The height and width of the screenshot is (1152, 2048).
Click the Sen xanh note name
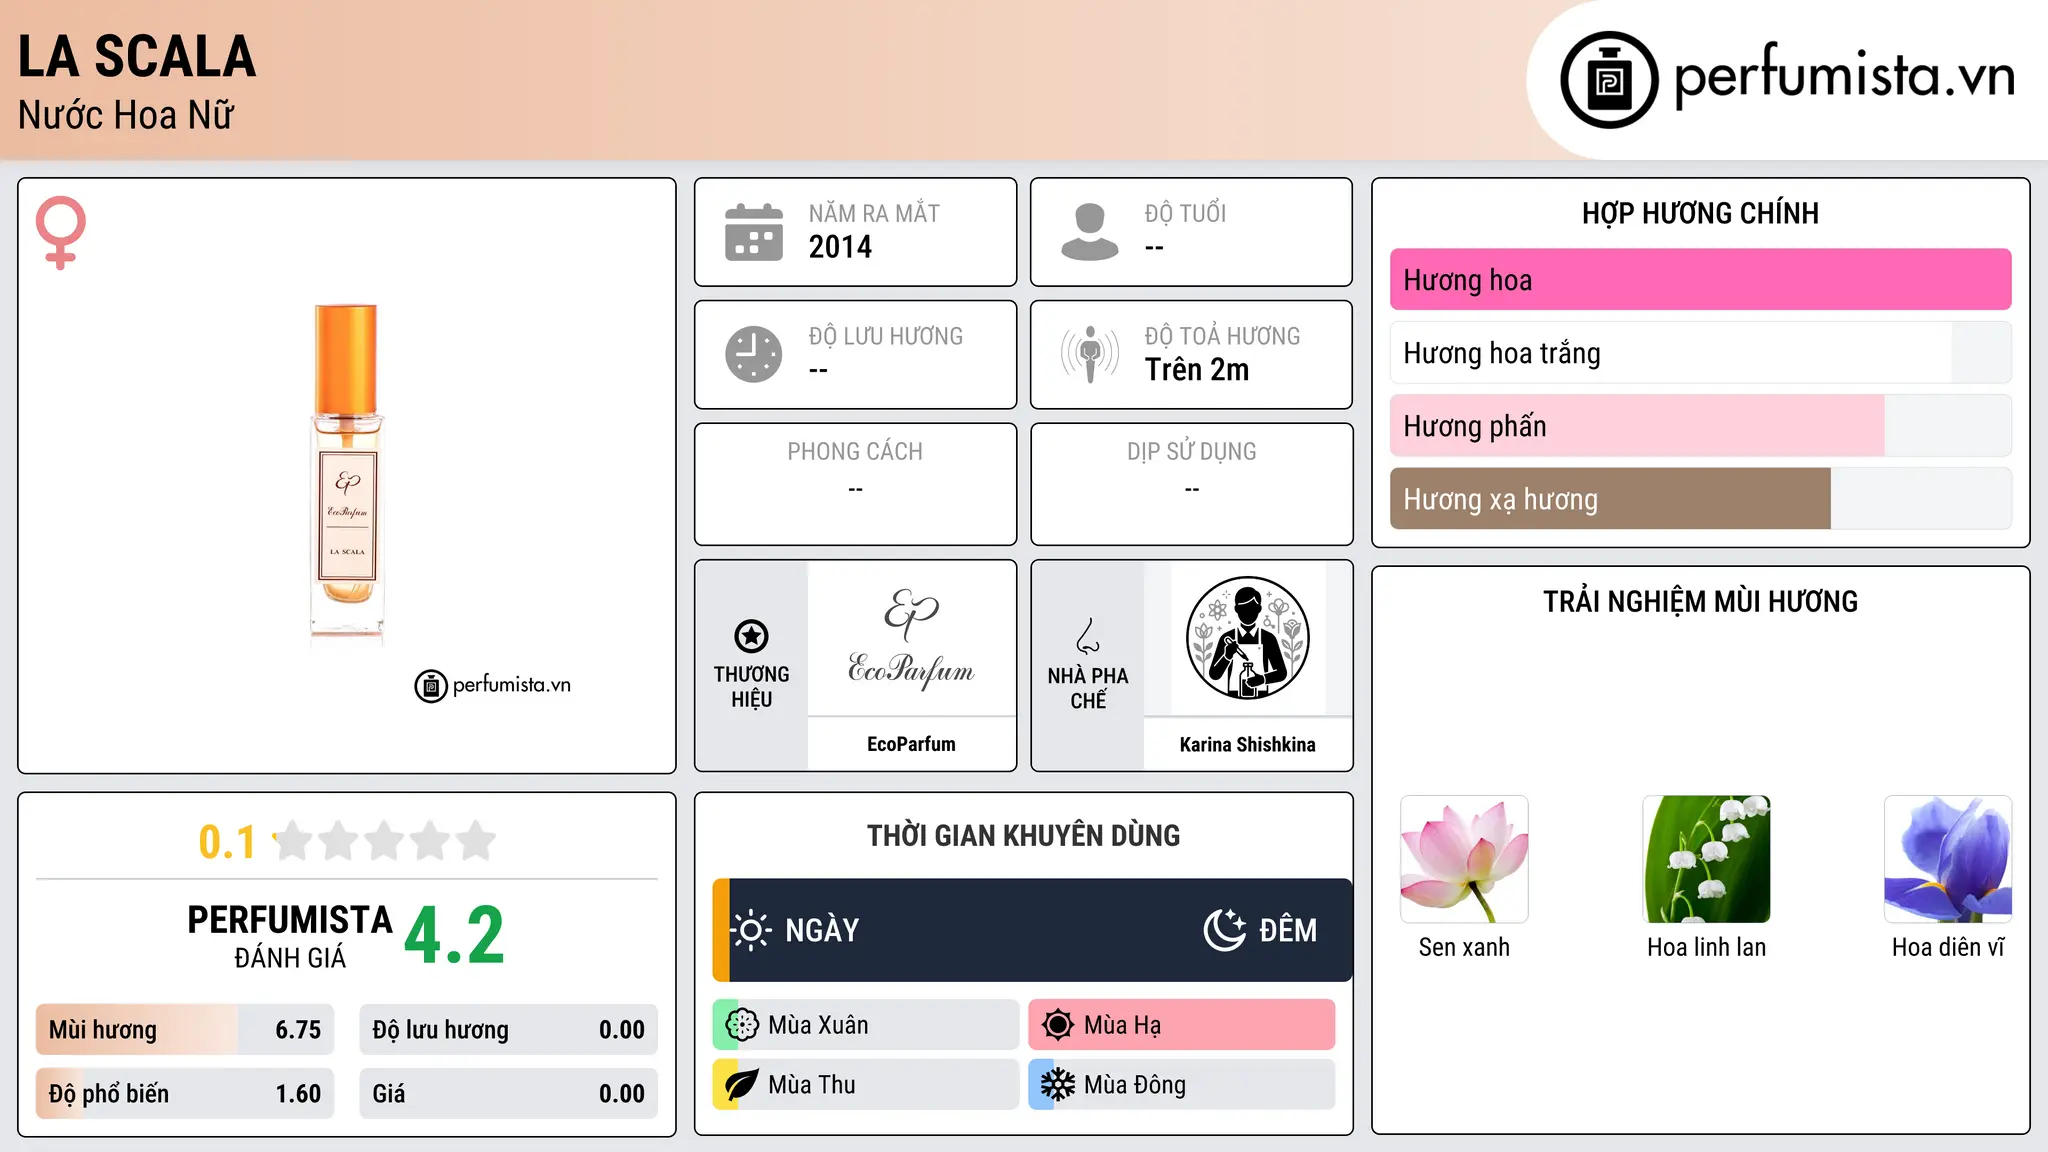[x=1464, y=947]
